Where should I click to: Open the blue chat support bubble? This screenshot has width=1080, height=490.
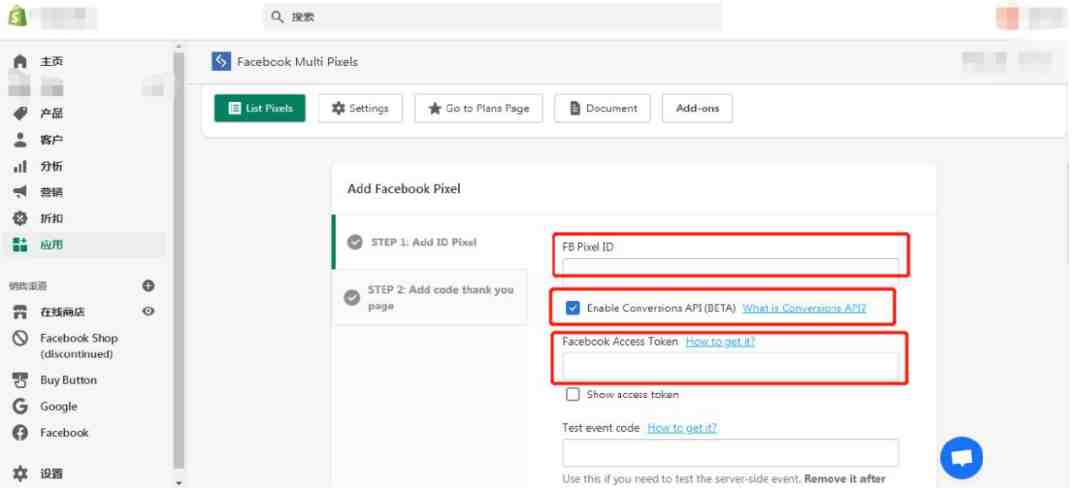(x=962, y=458)
